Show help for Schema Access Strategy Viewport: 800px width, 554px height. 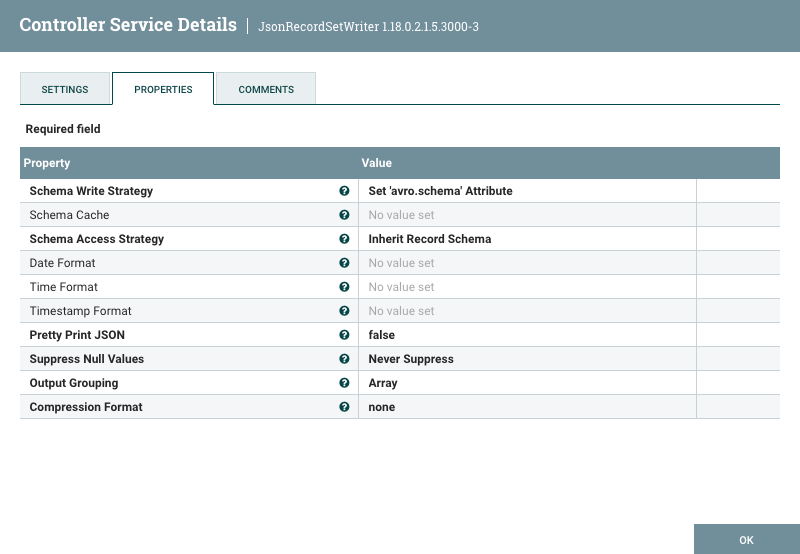coord(344,239)
